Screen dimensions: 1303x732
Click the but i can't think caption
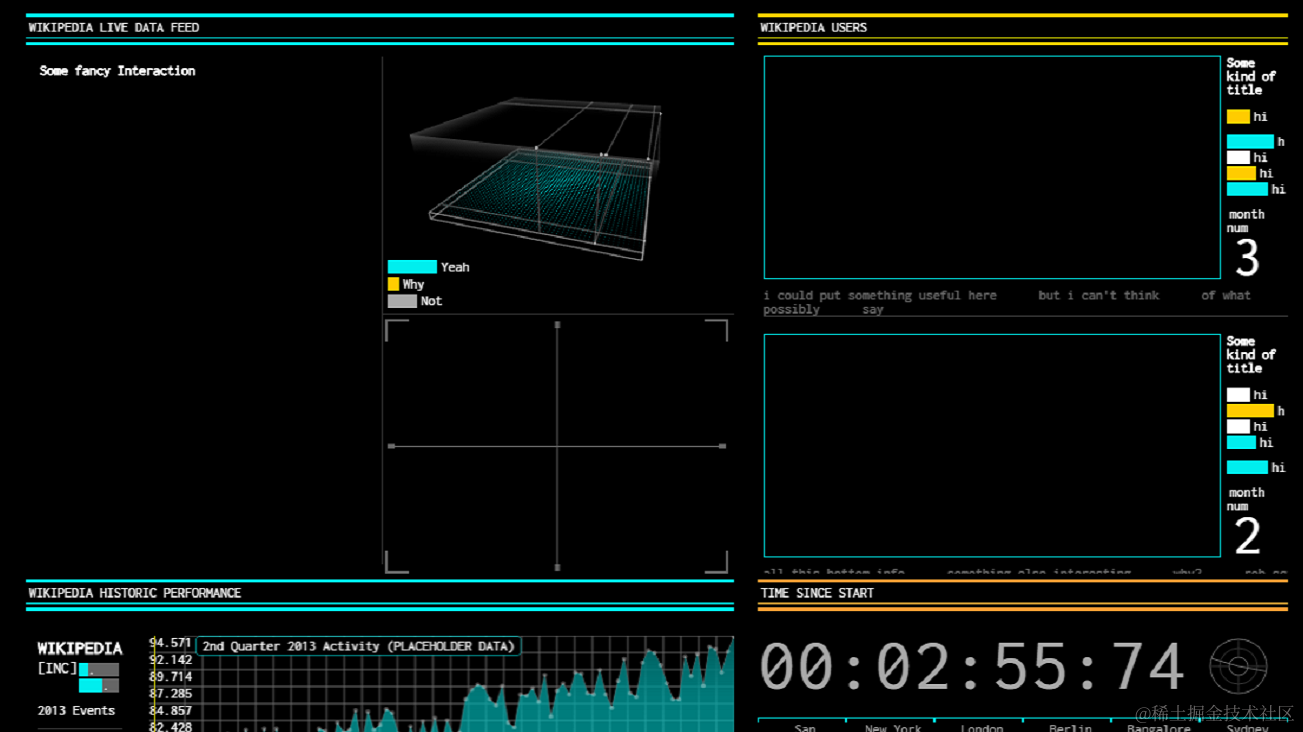(x=1099, y=296)
